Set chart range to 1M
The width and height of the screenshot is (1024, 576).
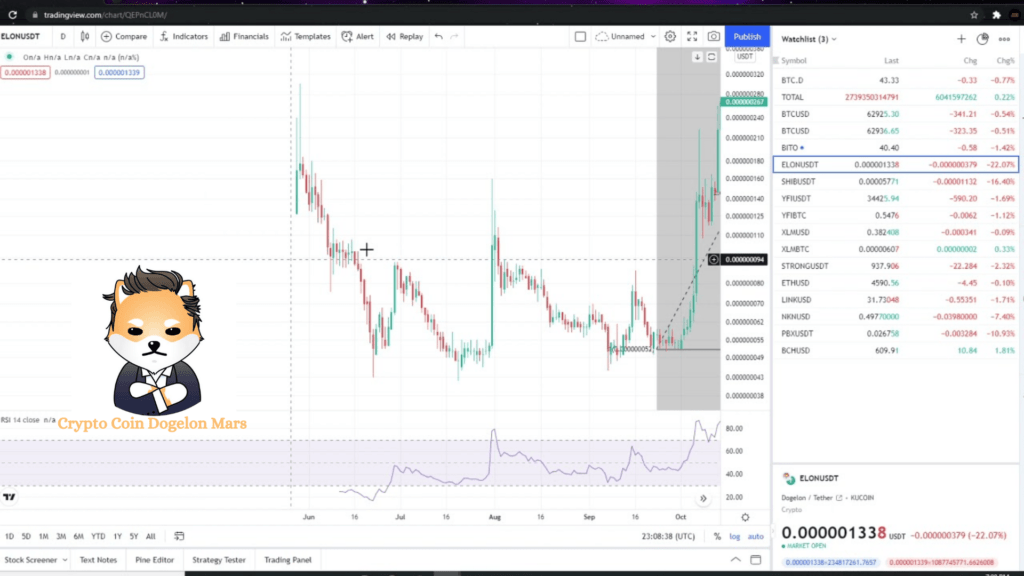tap(43, 536)
